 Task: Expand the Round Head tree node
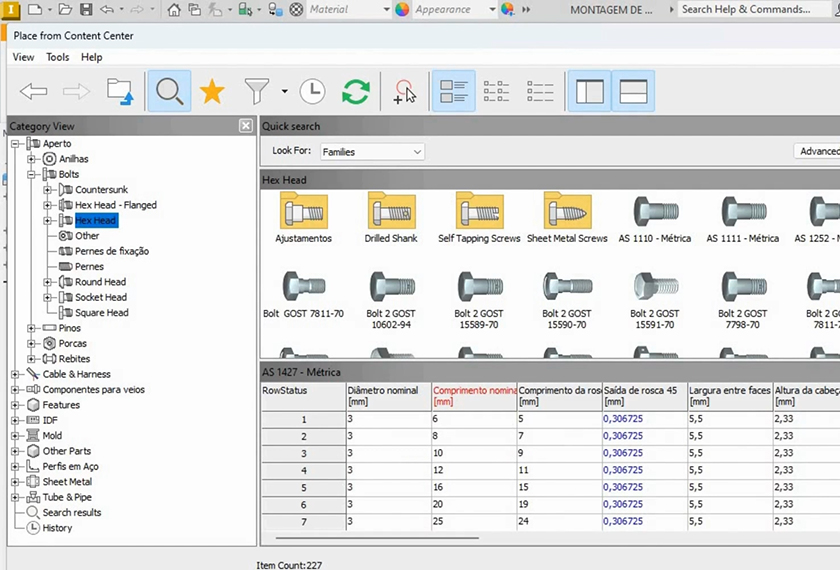pos(47,282)
